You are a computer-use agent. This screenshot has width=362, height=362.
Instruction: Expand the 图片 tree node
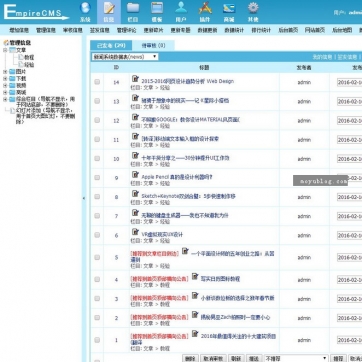click(5, 72)
